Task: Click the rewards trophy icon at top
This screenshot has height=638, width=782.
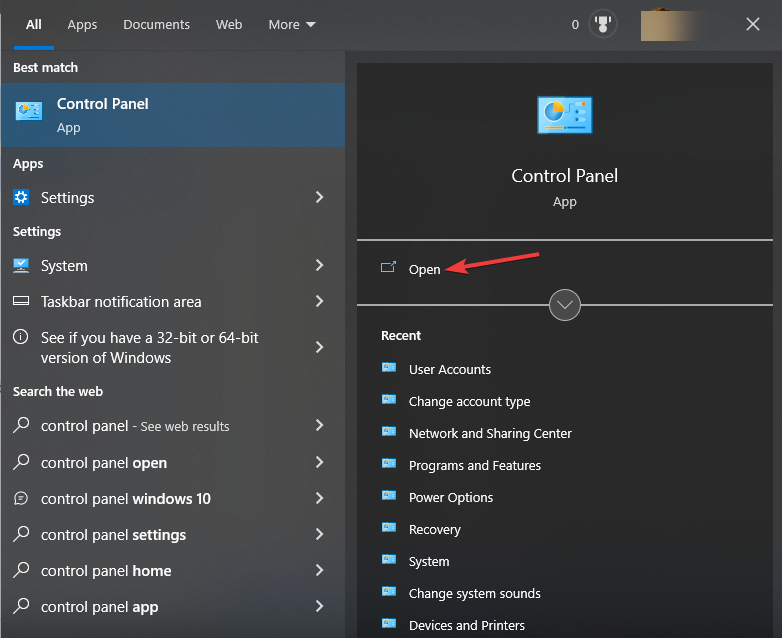Action: click(603, 24)
